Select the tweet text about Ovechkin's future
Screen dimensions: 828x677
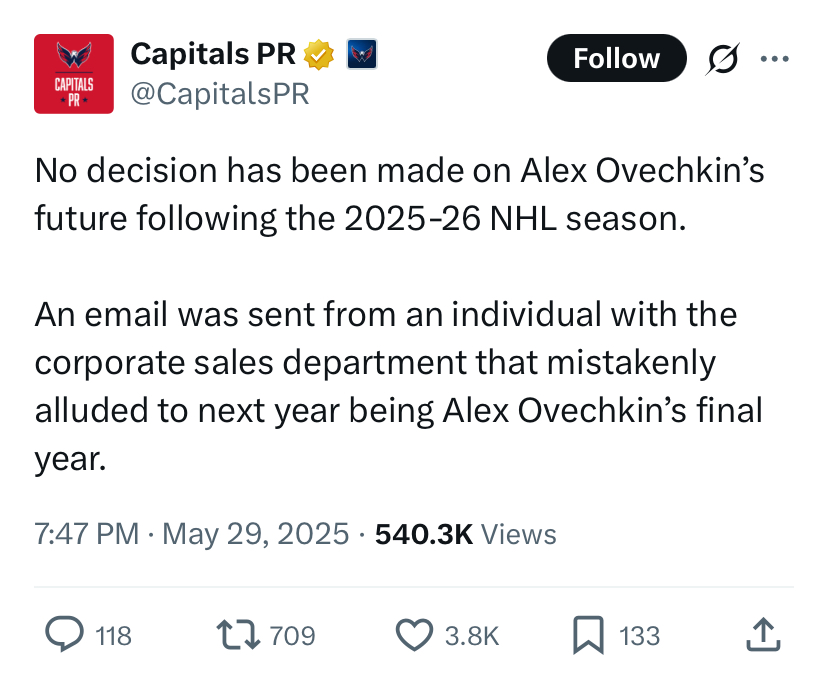point(400,315)
